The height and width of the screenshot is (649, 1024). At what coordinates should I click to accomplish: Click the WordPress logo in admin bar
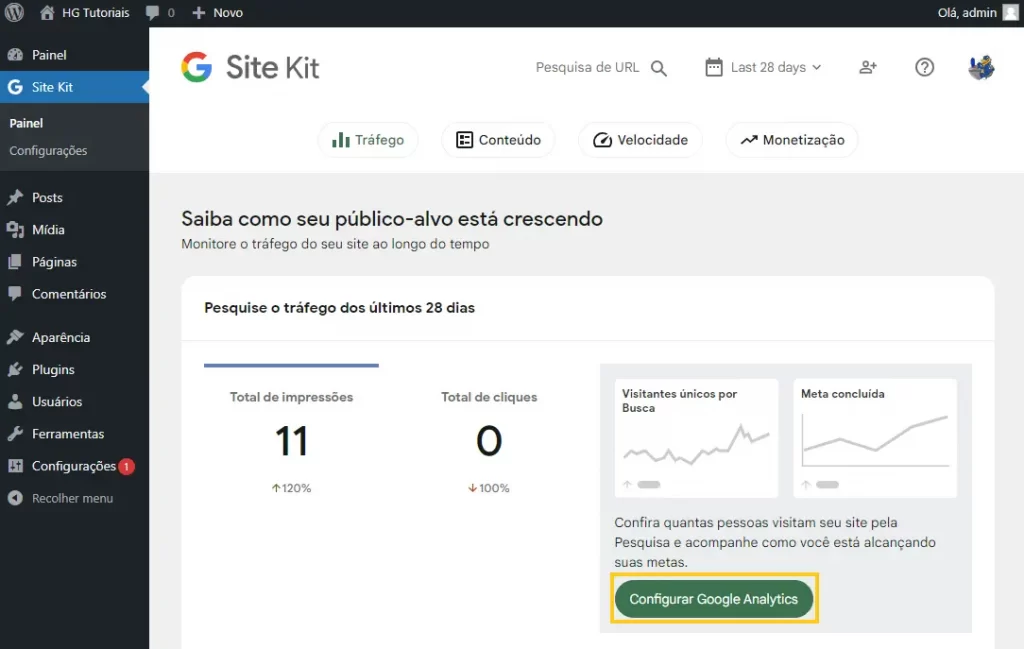[x=14, y=12]
